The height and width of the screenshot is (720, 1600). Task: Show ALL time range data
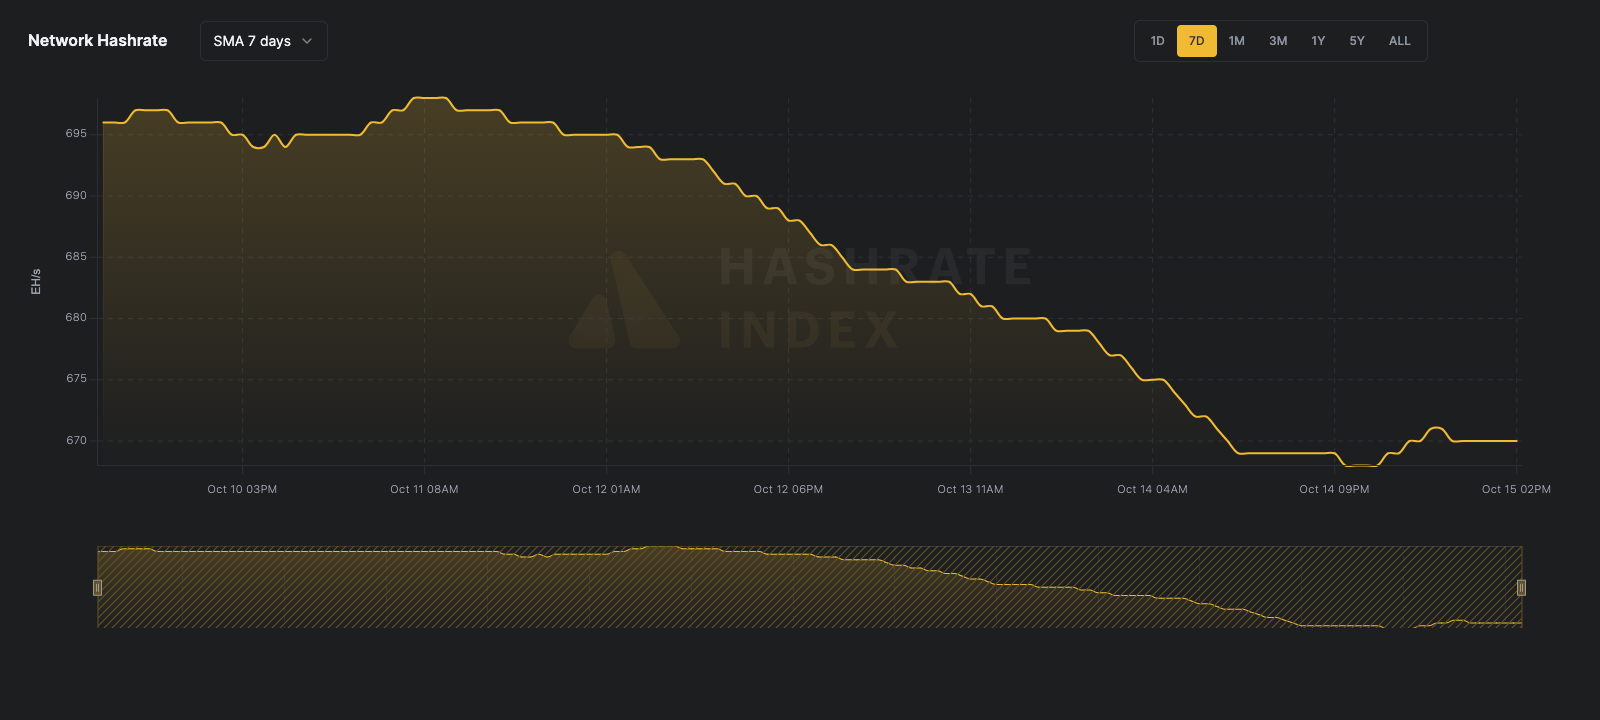pyautogui.click(x=1400, y=41)
